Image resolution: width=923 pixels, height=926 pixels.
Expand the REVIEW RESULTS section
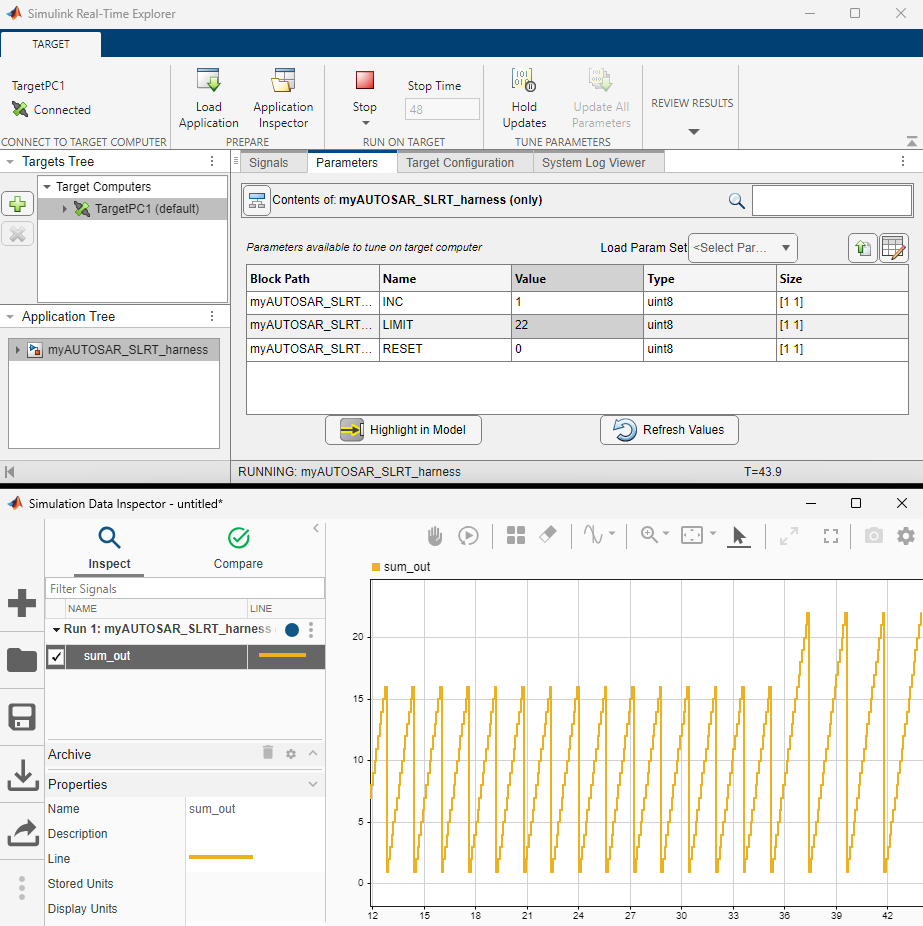click(693, 132)
